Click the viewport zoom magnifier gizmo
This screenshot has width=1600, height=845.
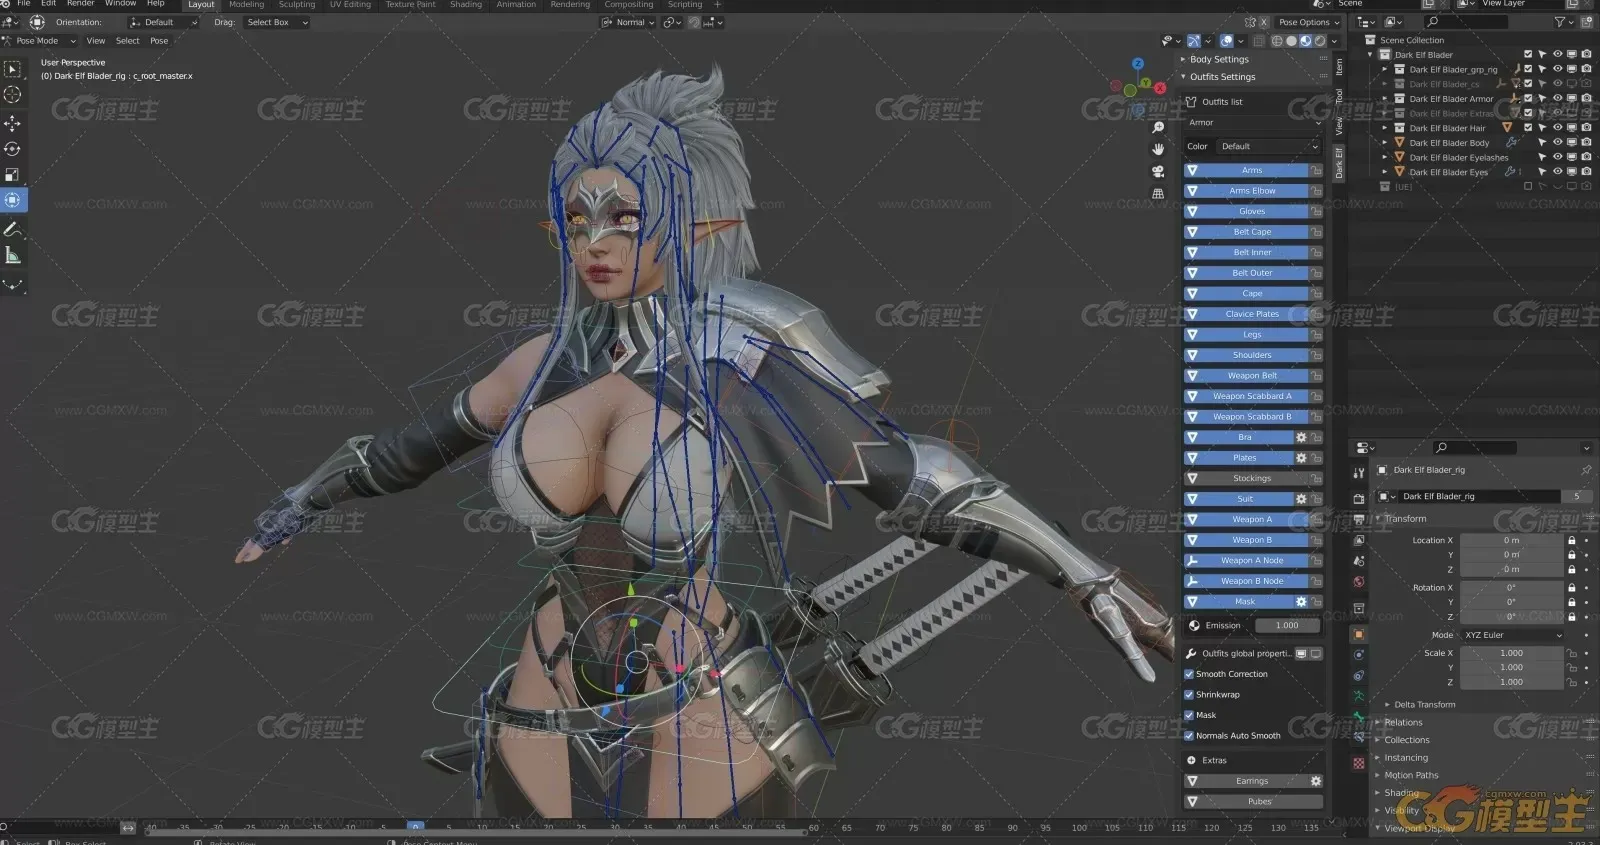click(1158, 128)
